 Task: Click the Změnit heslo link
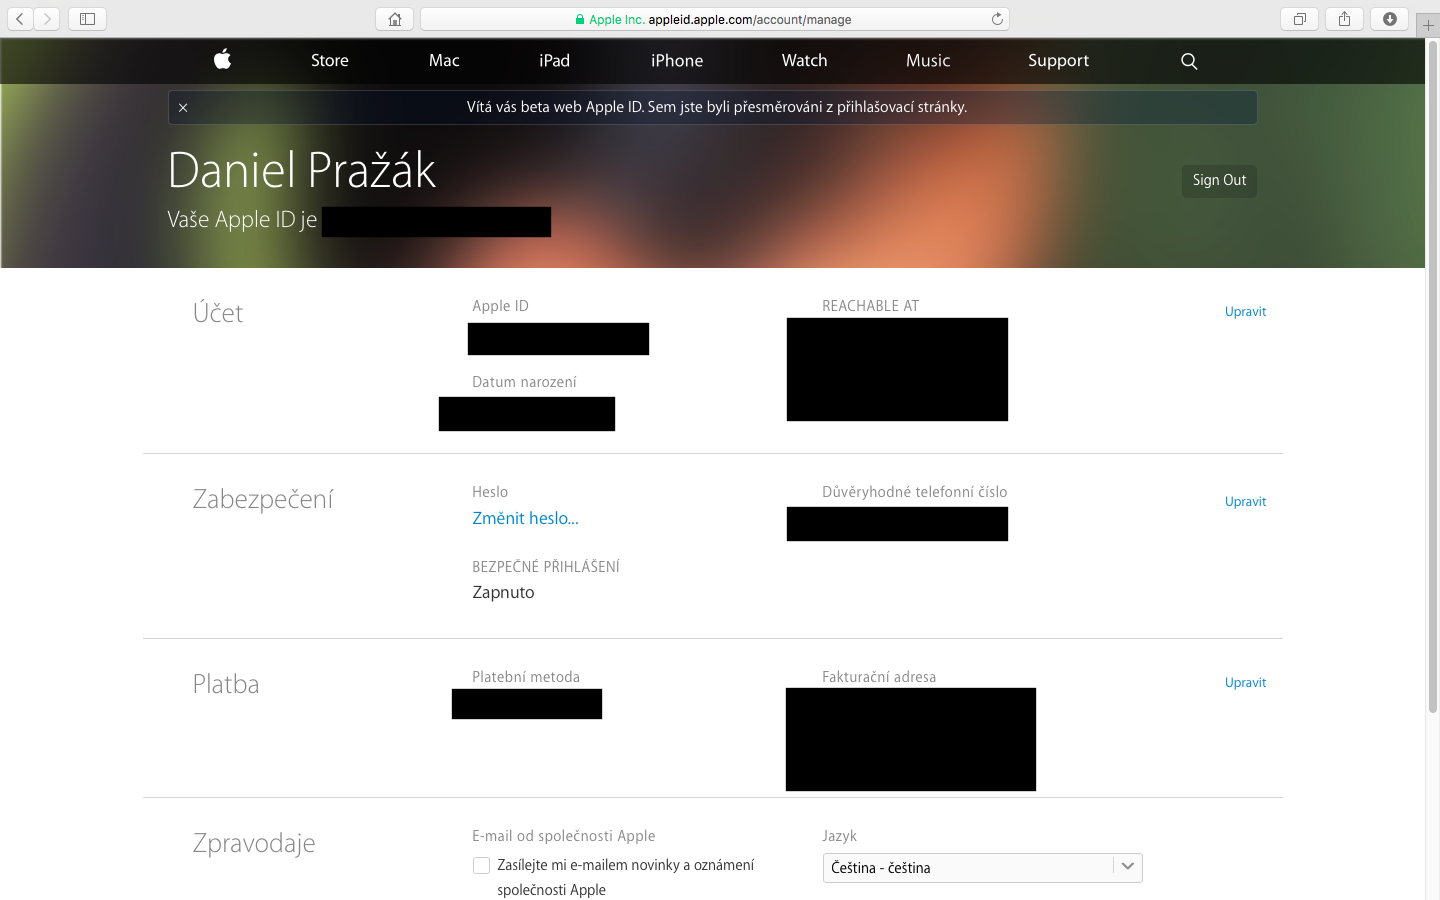point(525,518)
